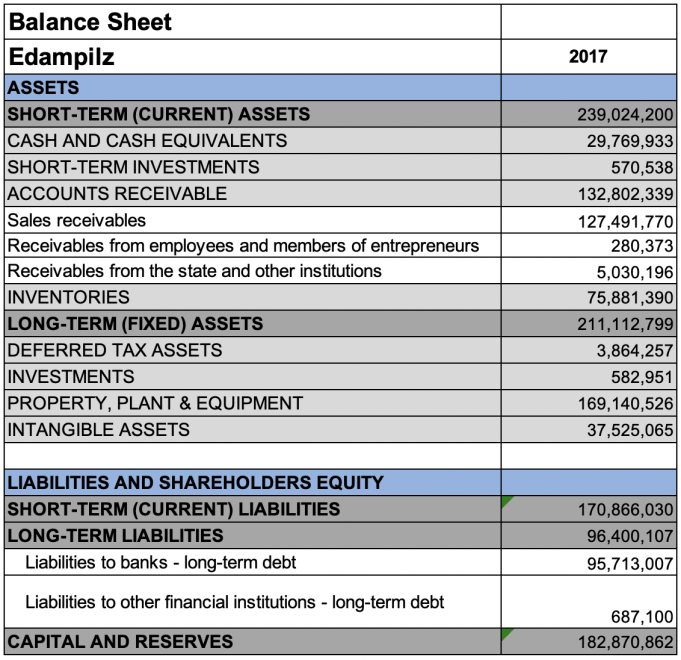Click the value 687,100
Viewport: 681px width, 660px height.
coord(642,617)
